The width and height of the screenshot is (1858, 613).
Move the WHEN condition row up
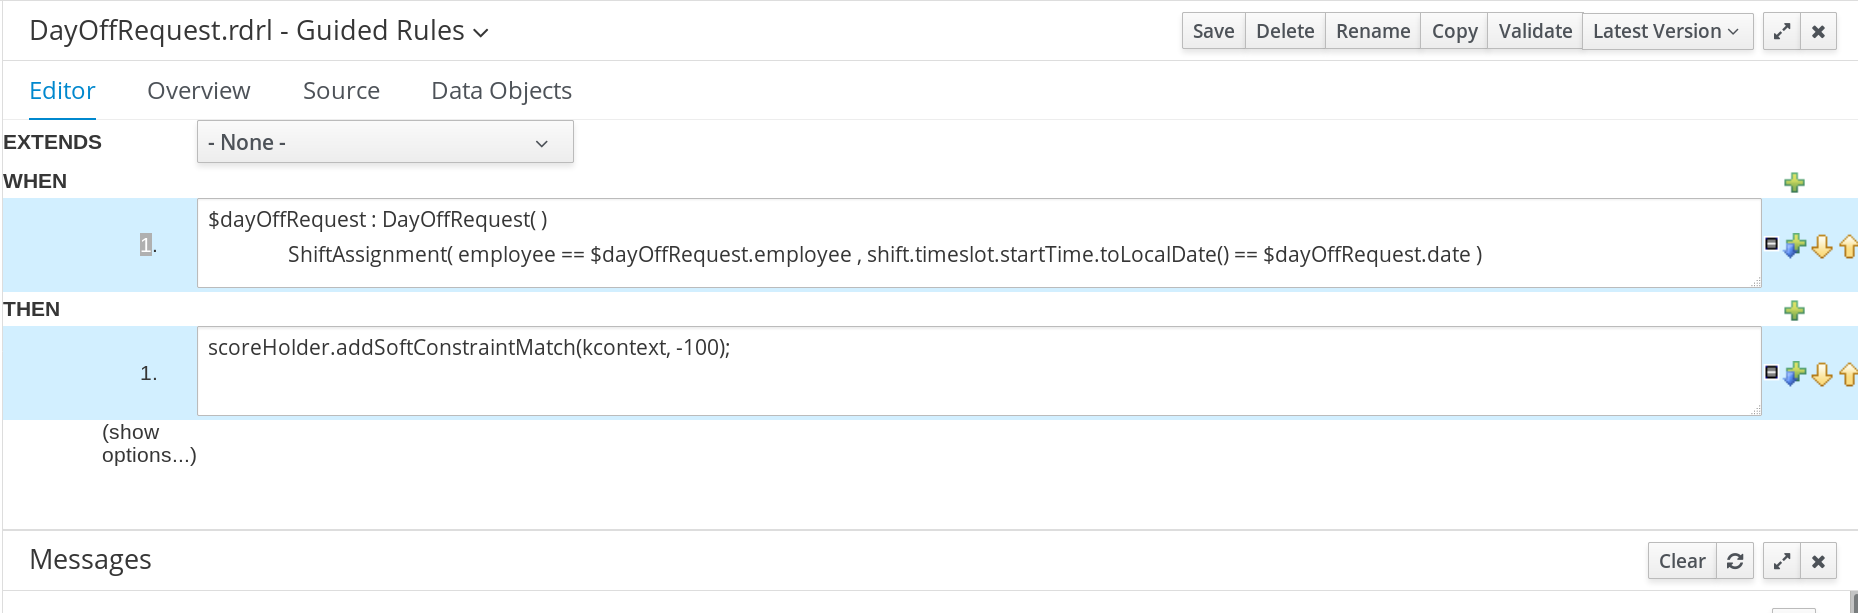pyautogui.click(x=1848, y=246)
